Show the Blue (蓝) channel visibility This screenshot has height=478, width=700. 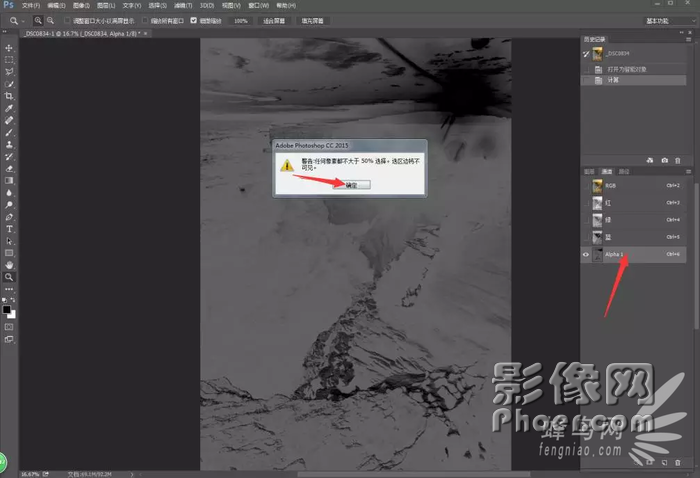(x=586, y=237)
